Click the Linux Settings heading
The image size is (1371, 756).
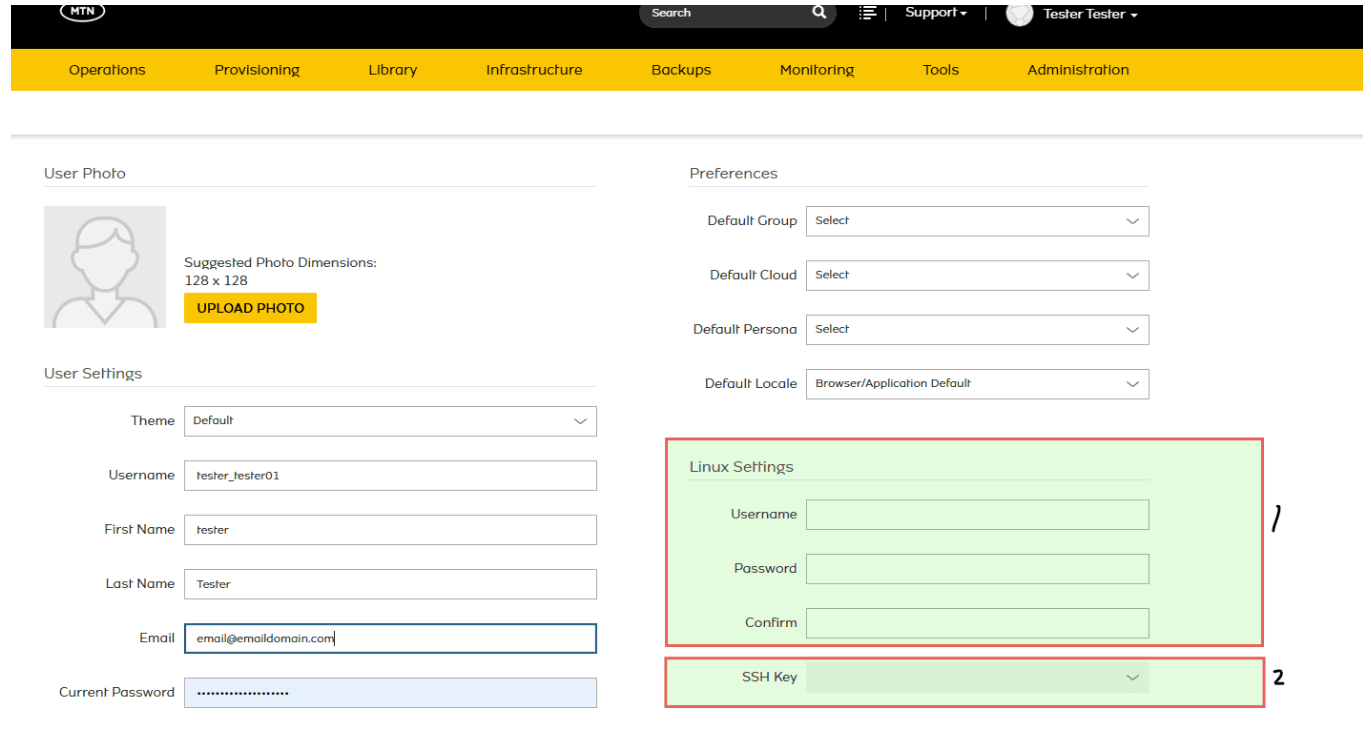741,467
